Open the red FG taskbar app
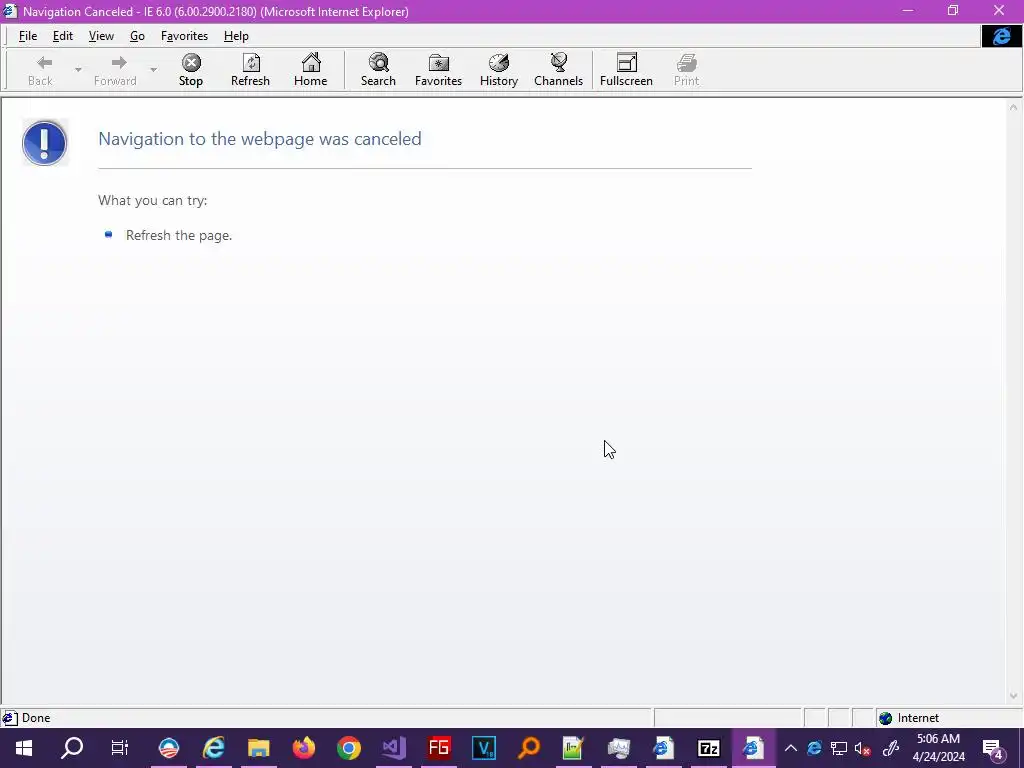 point(439,748)
